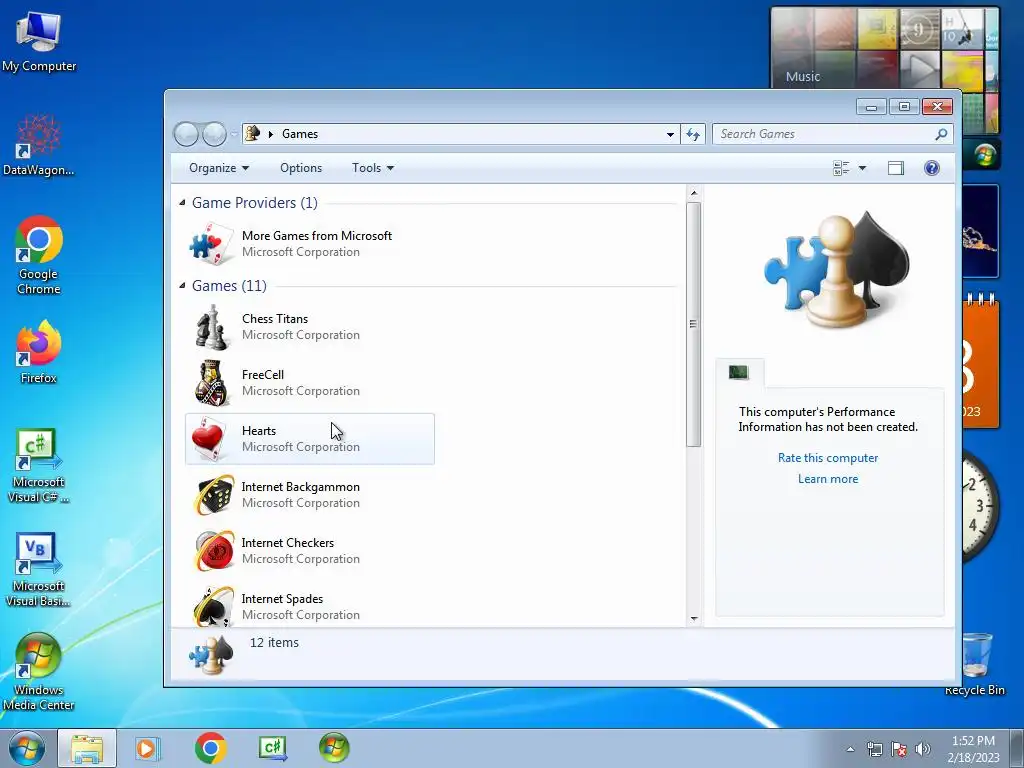Click the Games folder icon in address bar
The image size is (1024, 768).
click(x=252, y=133)
